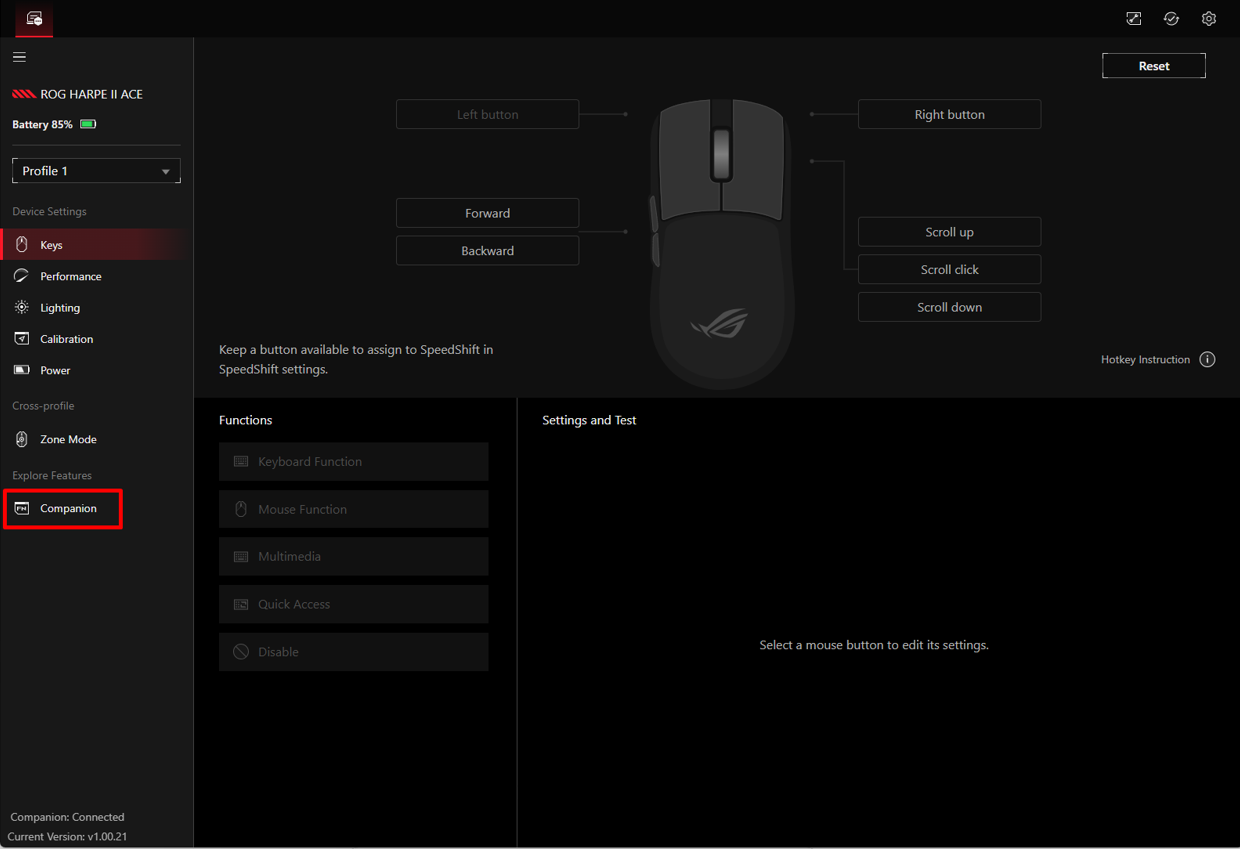
Task: Expand profile list via dropdown arrow
Action: tap(166, 172)
